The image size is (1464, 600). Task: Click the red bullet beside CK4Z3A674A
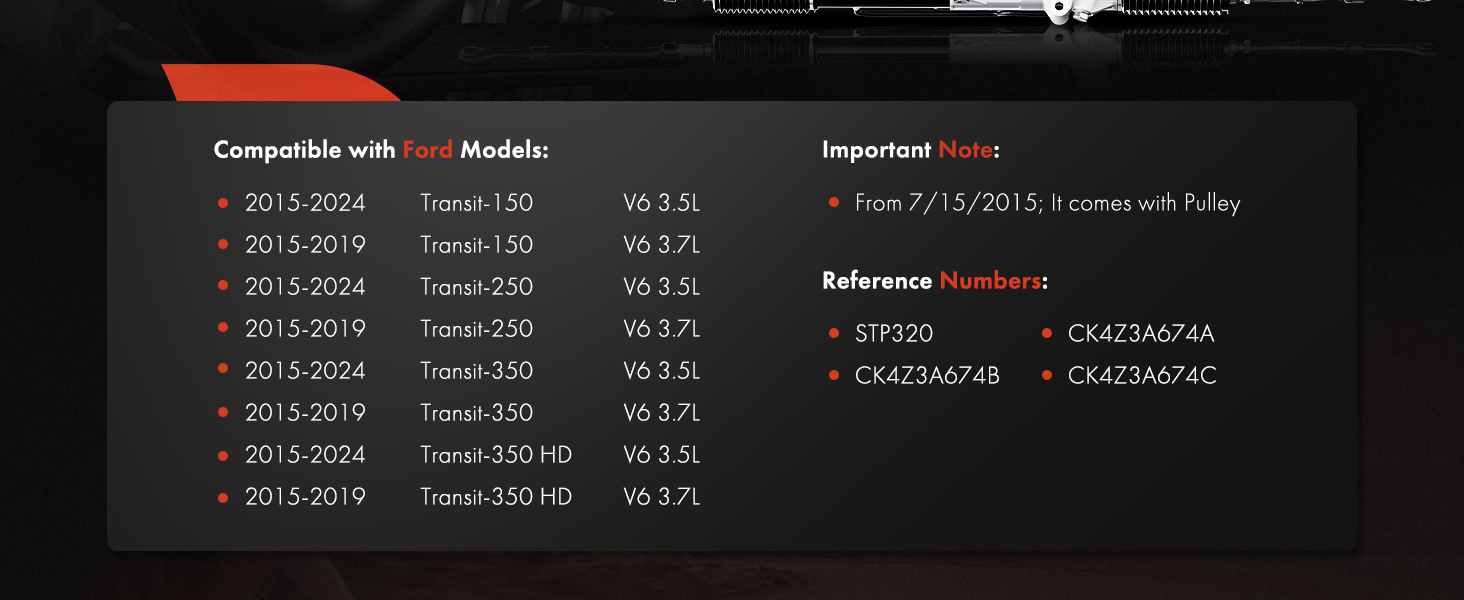tap(1047, 334)
